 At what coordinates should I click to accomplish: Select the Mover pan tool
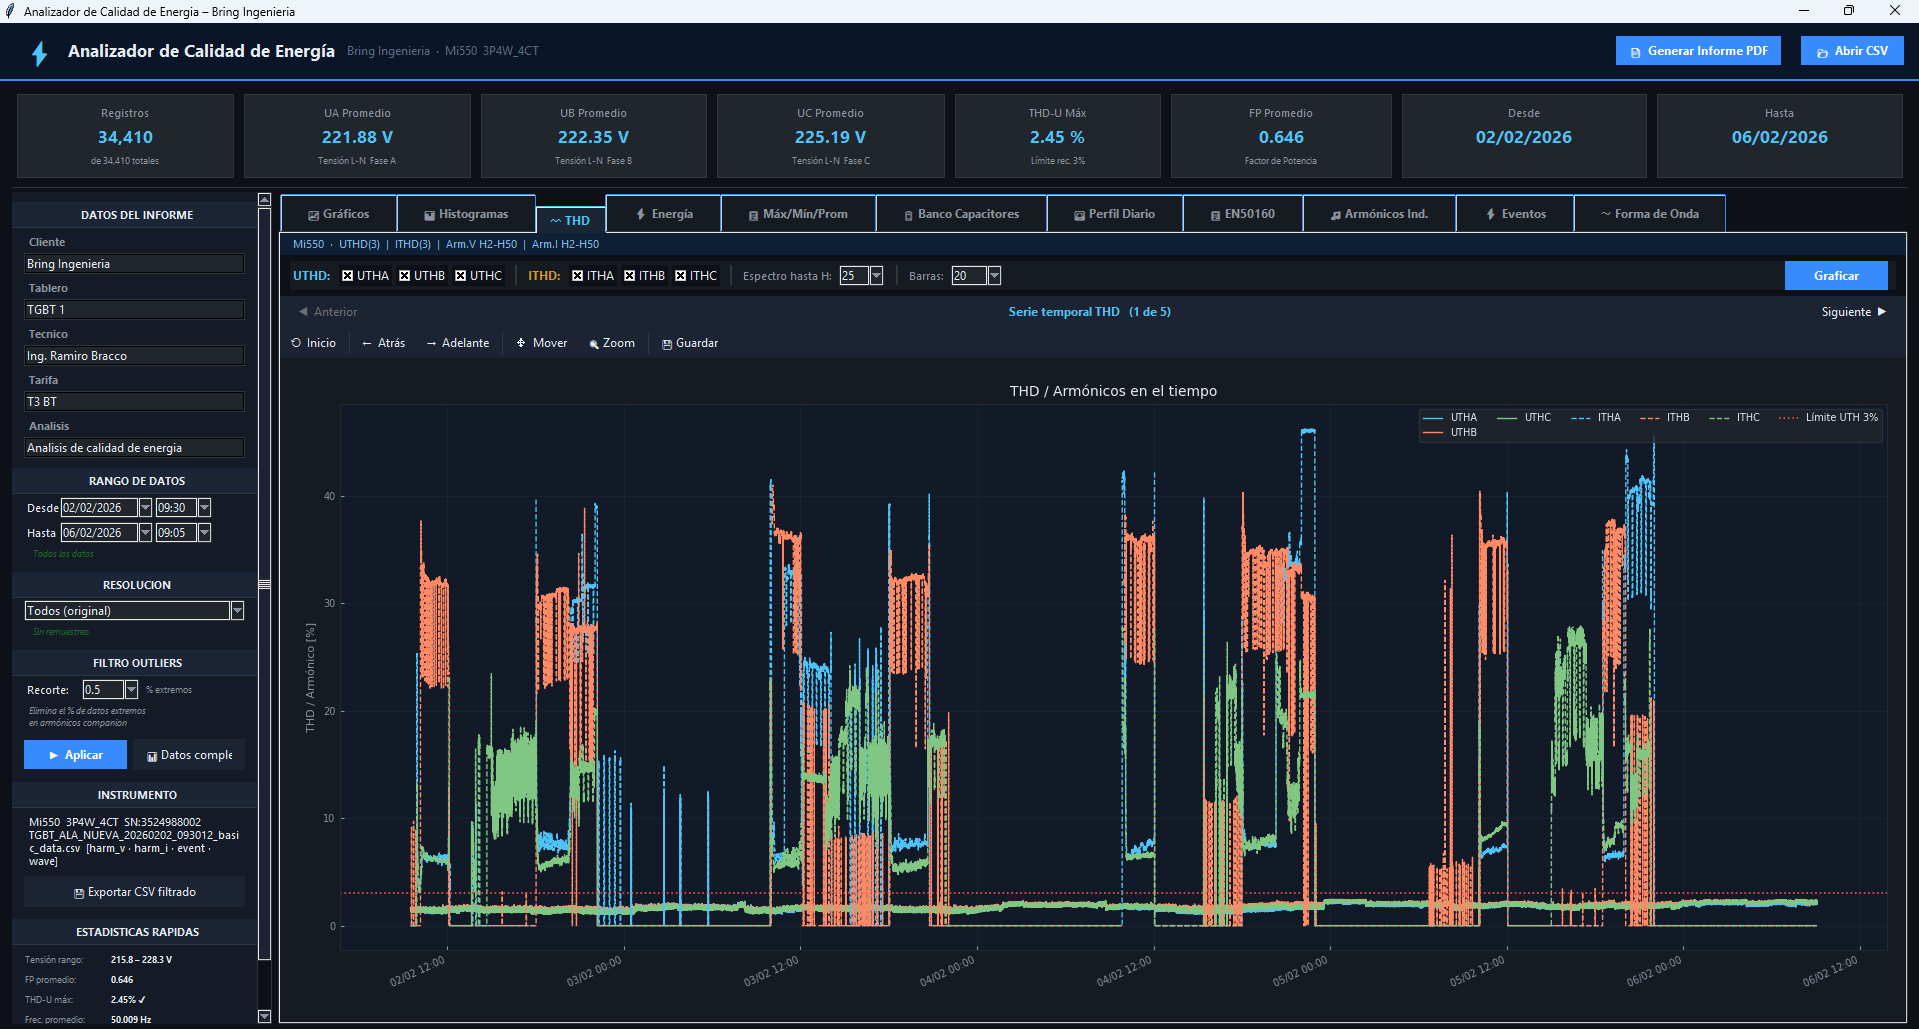[541, 343]
